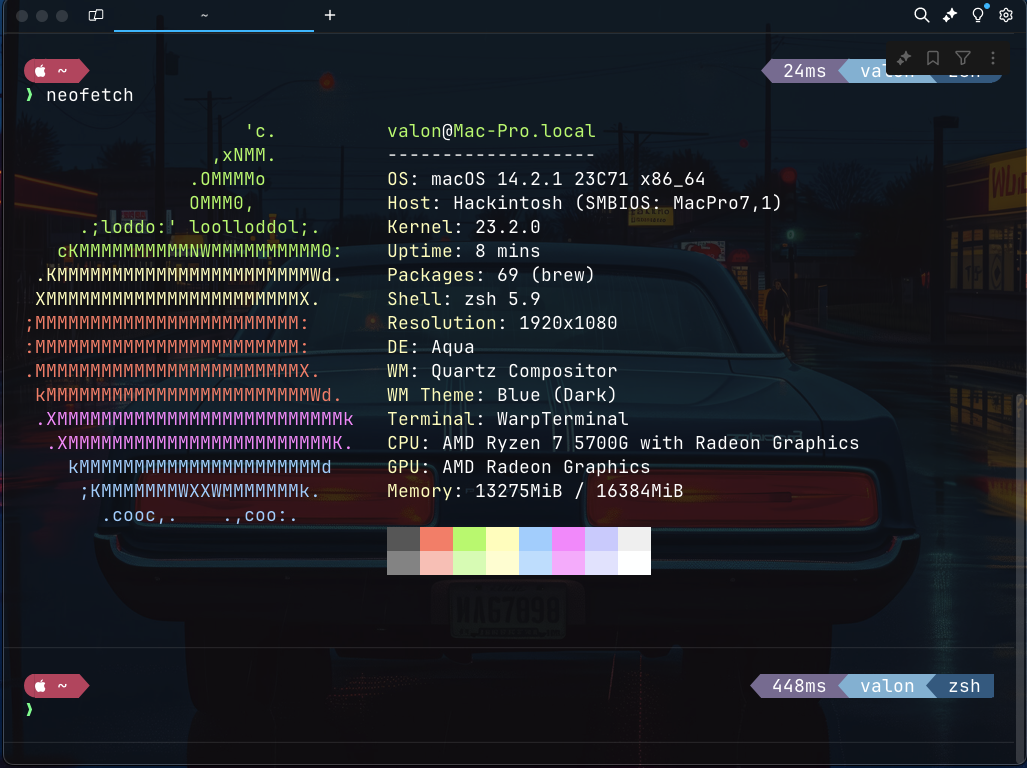Click the CPU: AMD Ryzen 7 5700G line
This screenshot has height=768, width=1027.
(x=623, y=443)
